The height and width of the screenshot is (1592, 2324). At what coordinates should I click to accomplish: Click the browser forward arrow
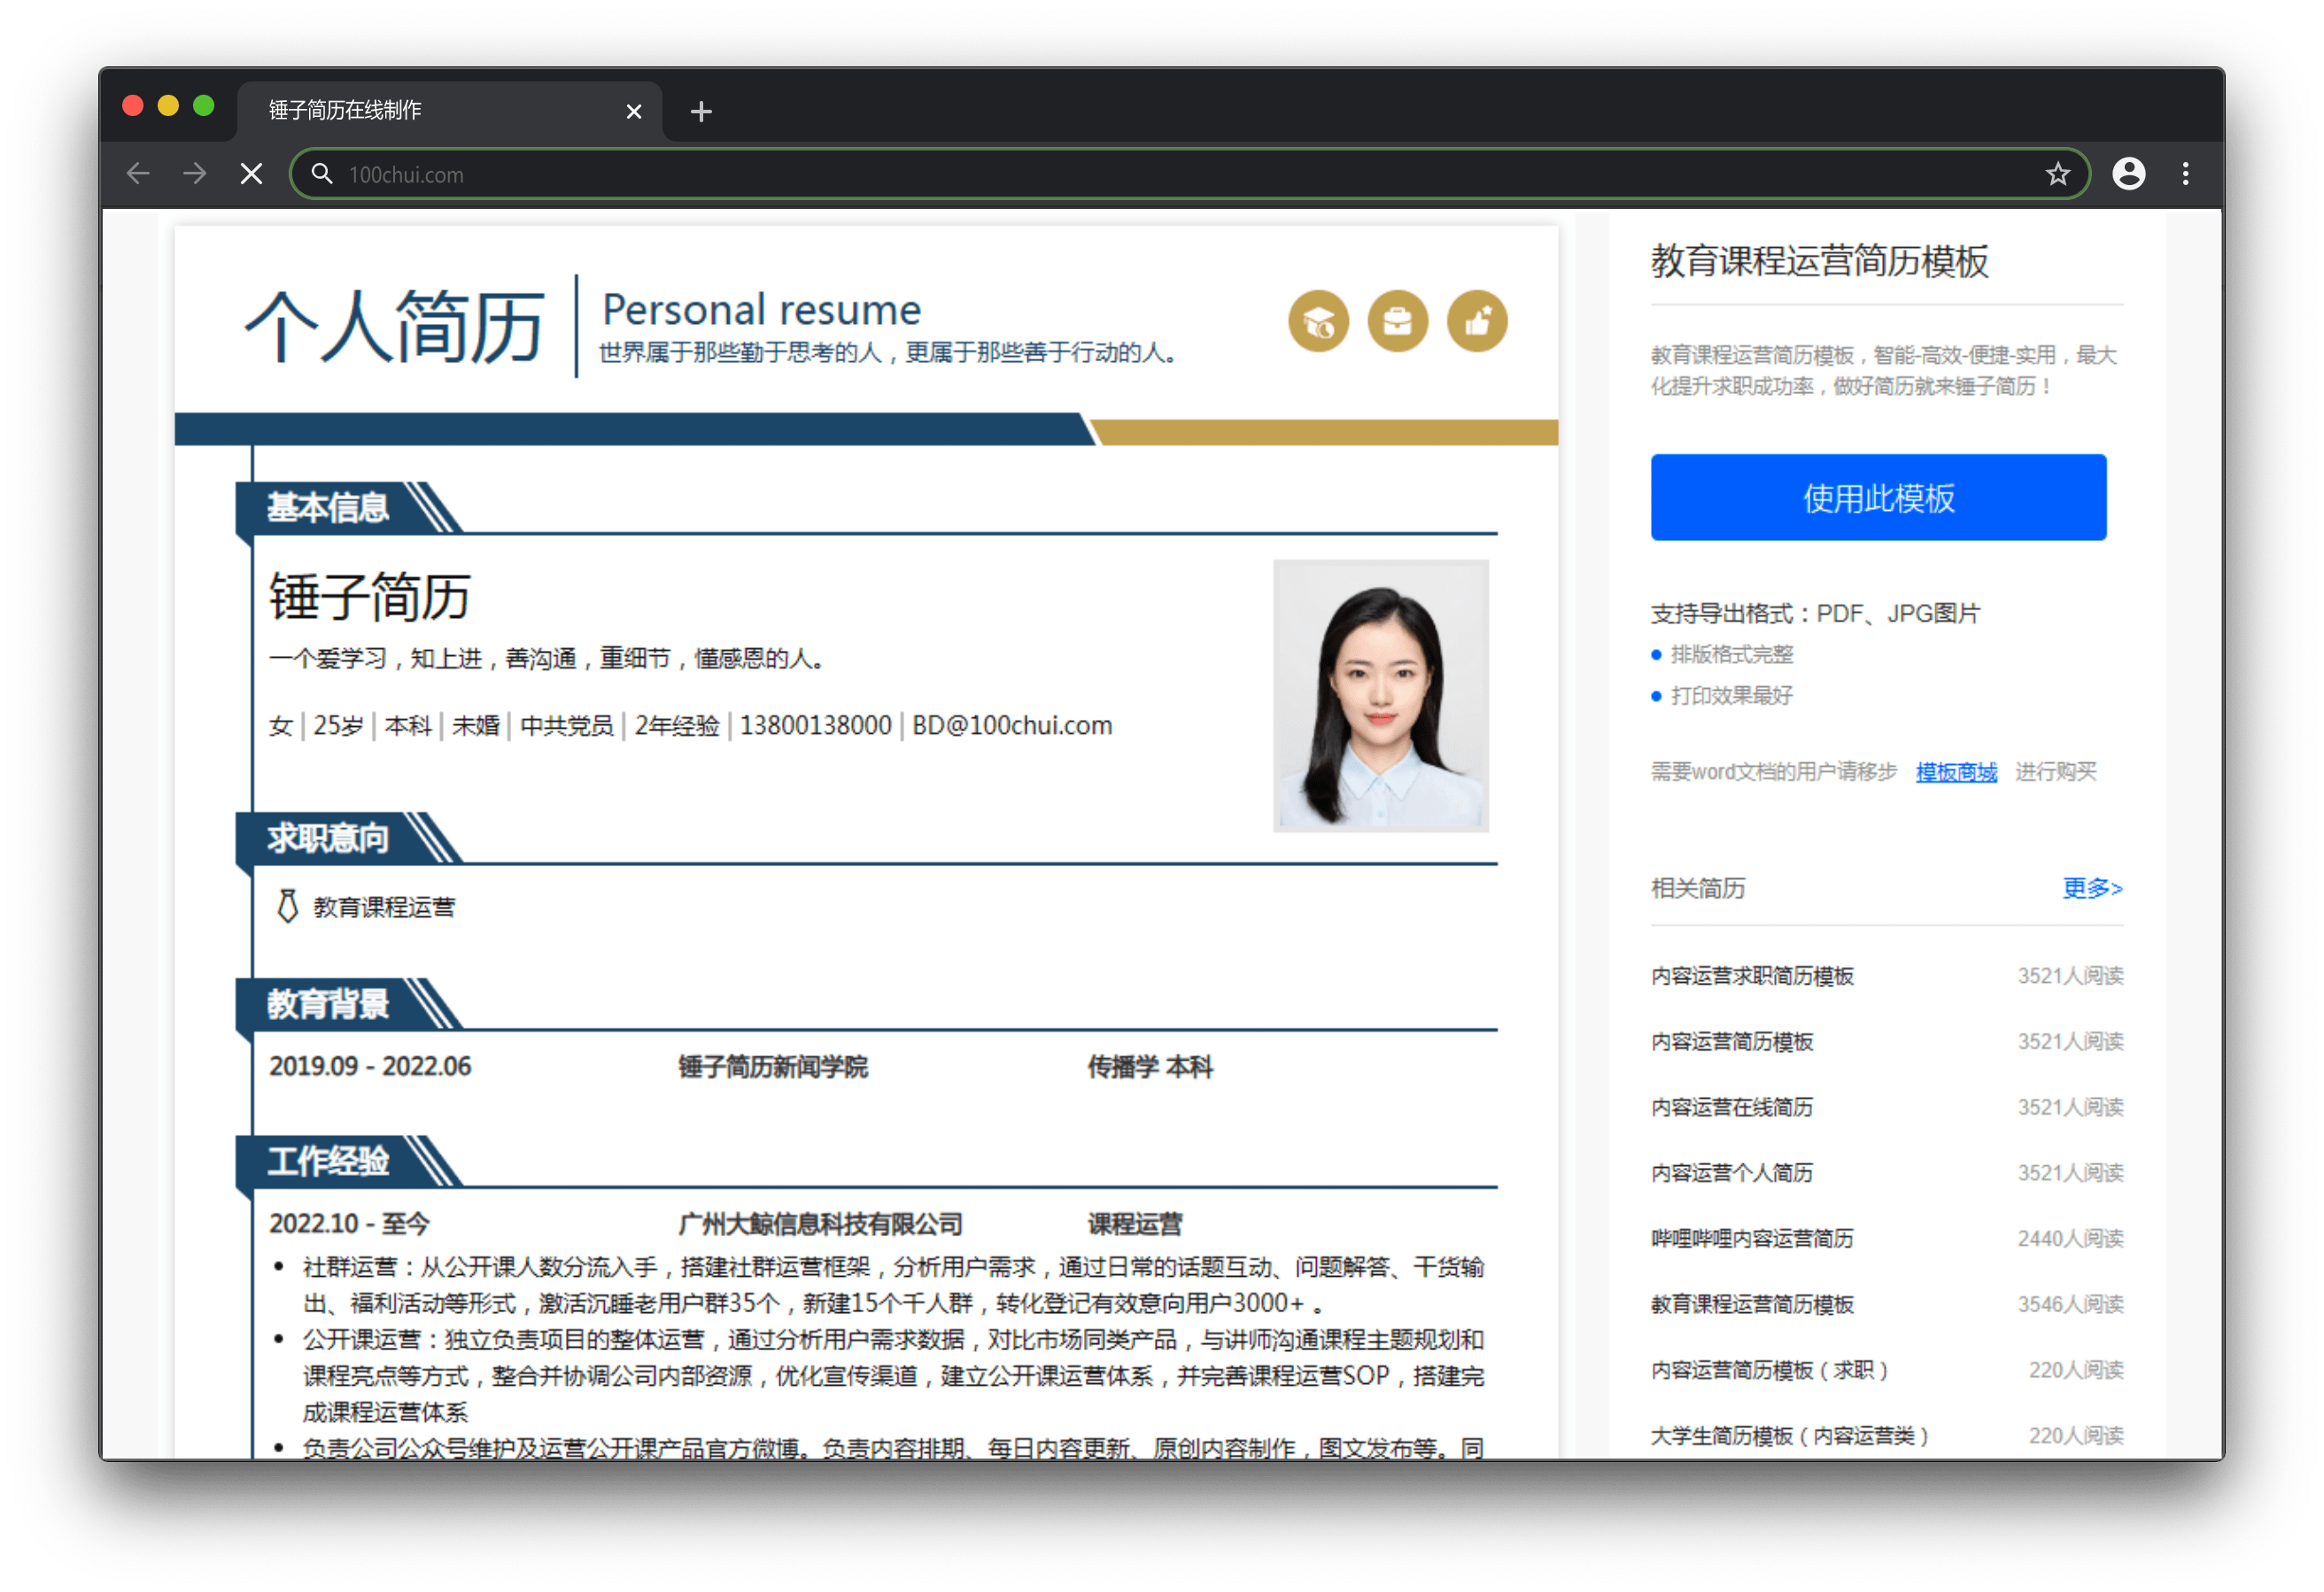pyautogui.click(x=195, y=174)
